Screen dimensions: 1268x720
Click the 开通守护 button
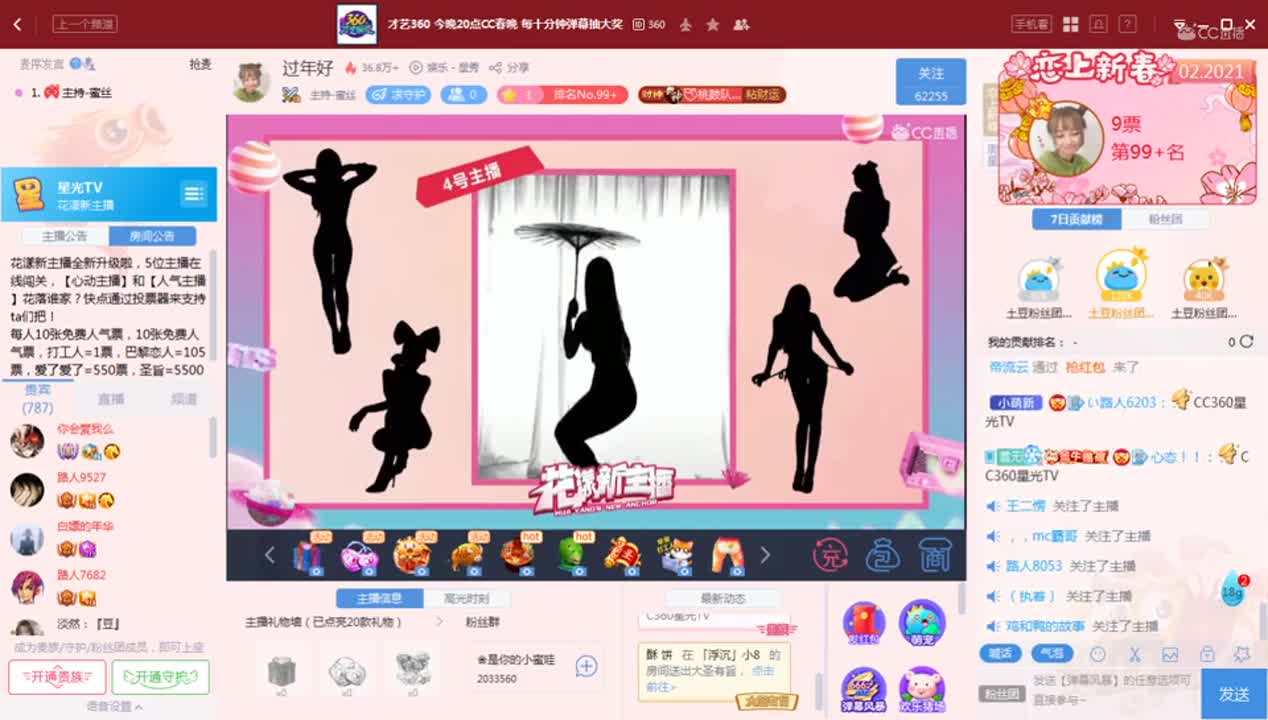(x=161, y=677)
